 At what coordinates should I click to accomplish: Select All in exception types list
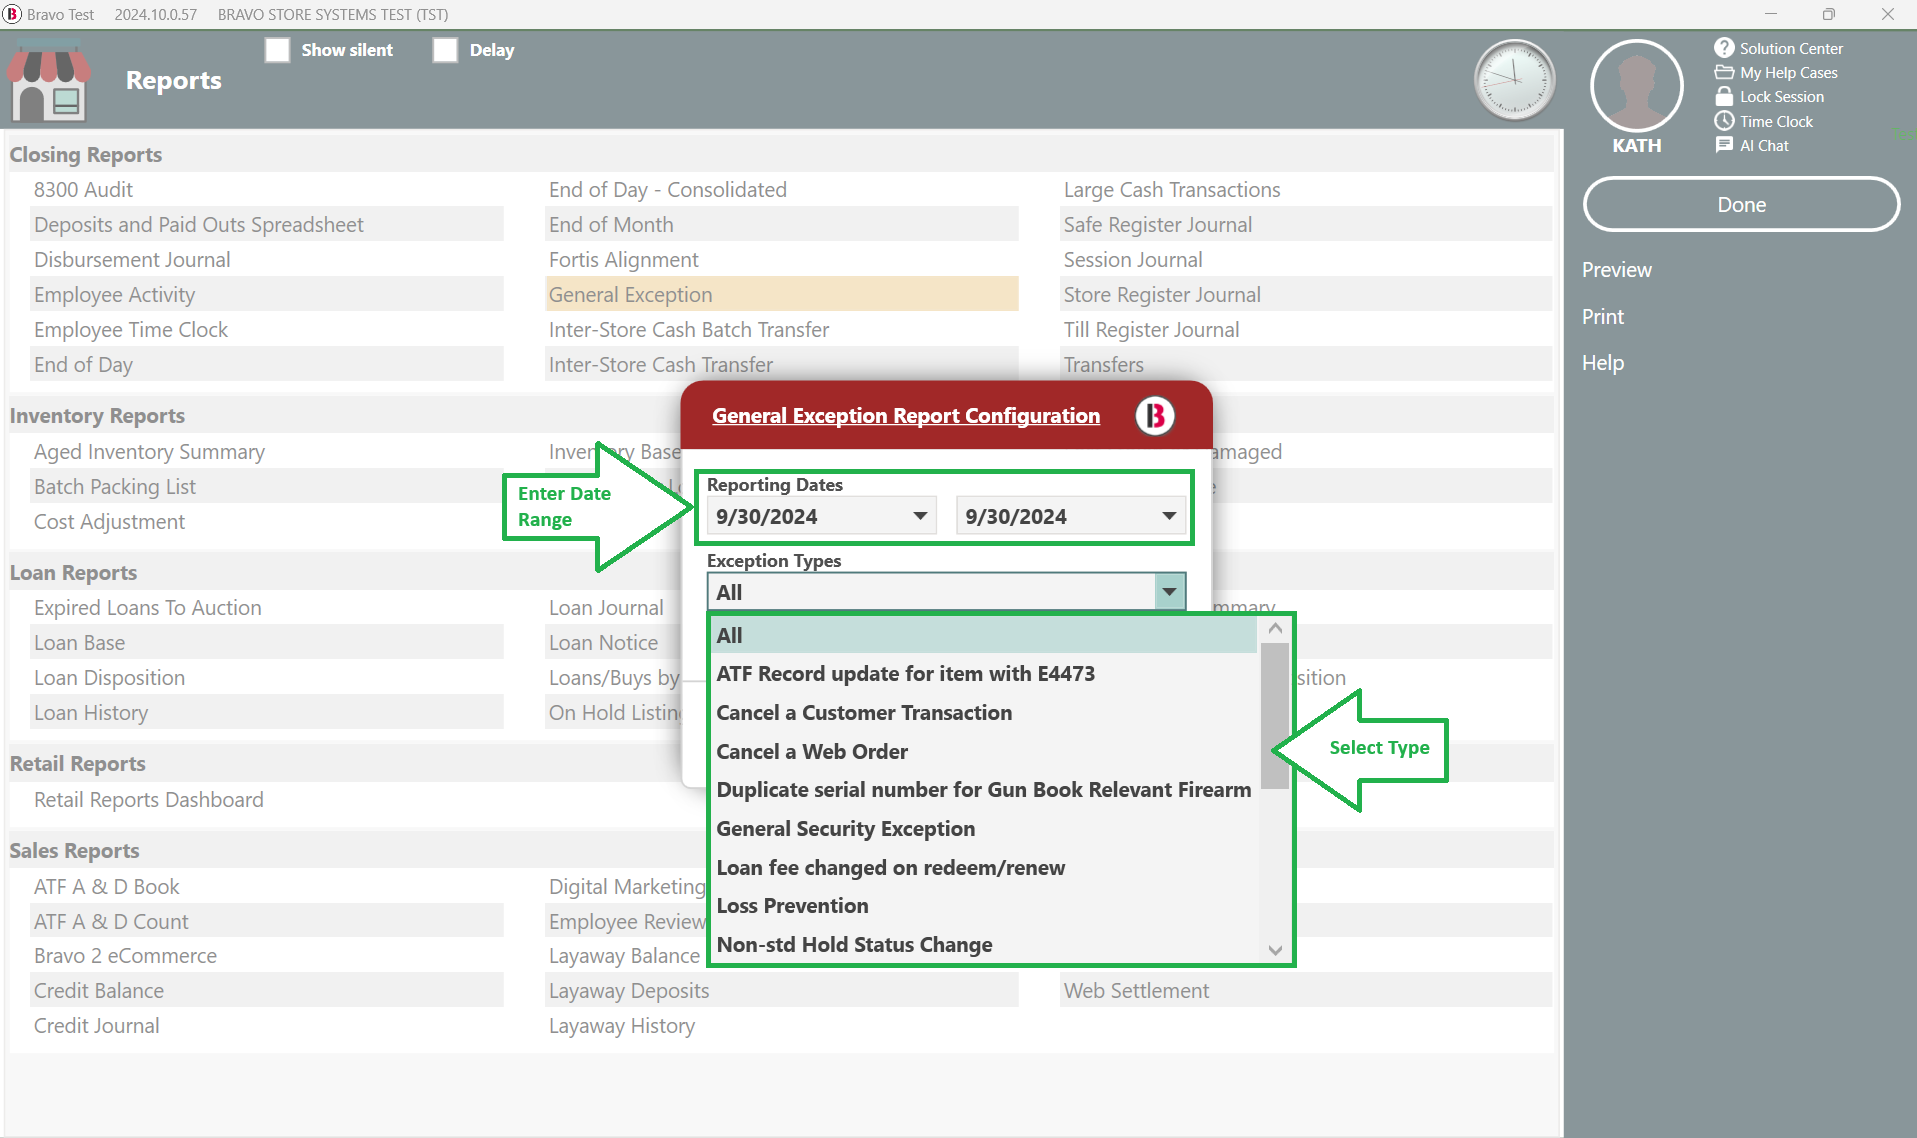point(984,635)
